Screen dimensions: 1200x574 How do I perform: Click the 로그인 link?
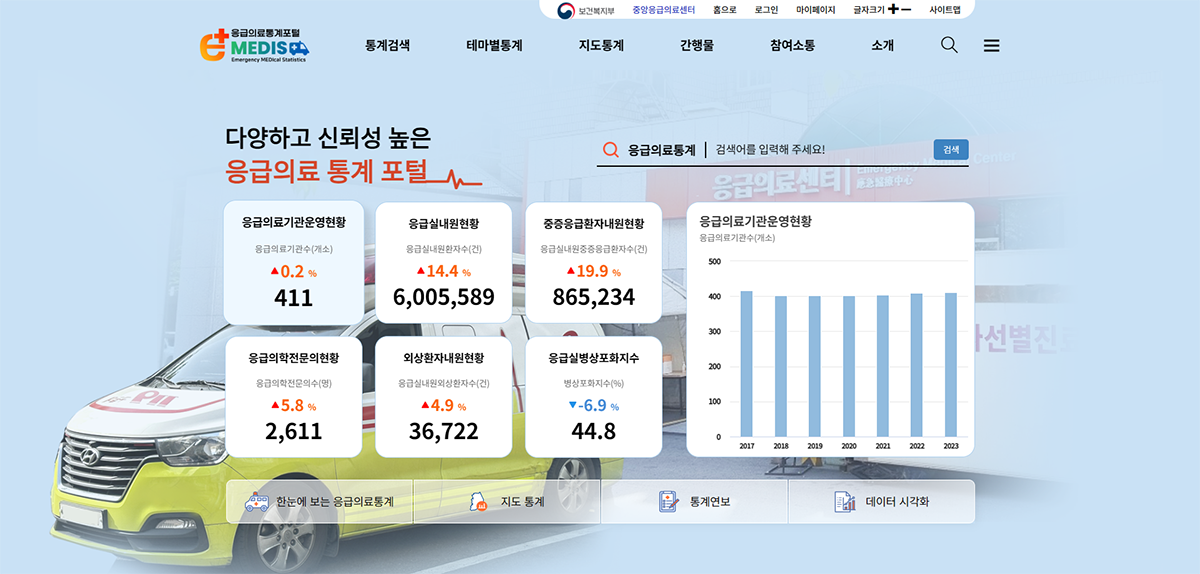(x=767, y=9)
